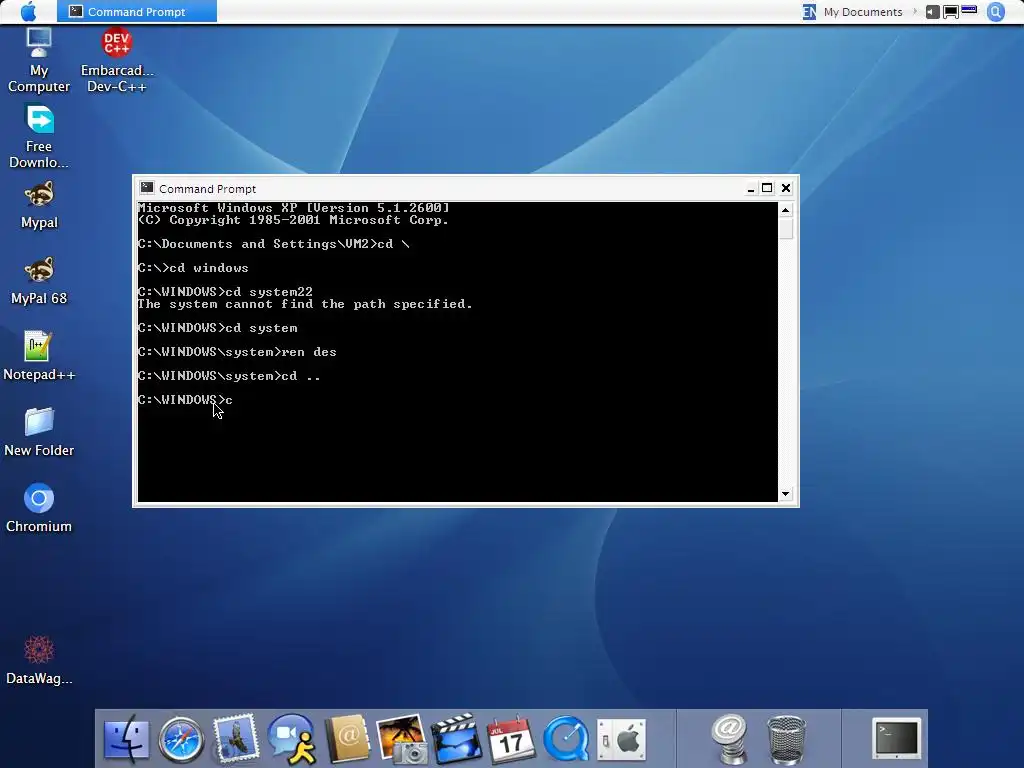The width and height of the screenshot is (1024, 768).
Task: Open the Apple menu in top bar
Action: point(29,11)
